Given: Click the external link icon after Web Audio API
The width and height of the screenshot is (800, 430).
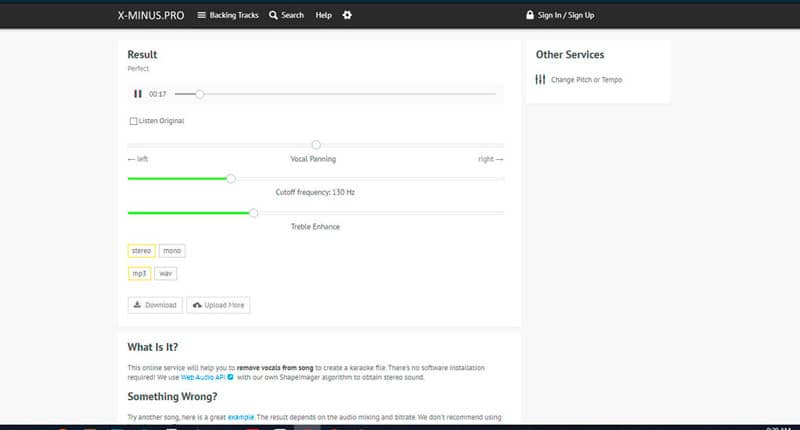Looking at the screenshot, I should [x=231, y=377].
